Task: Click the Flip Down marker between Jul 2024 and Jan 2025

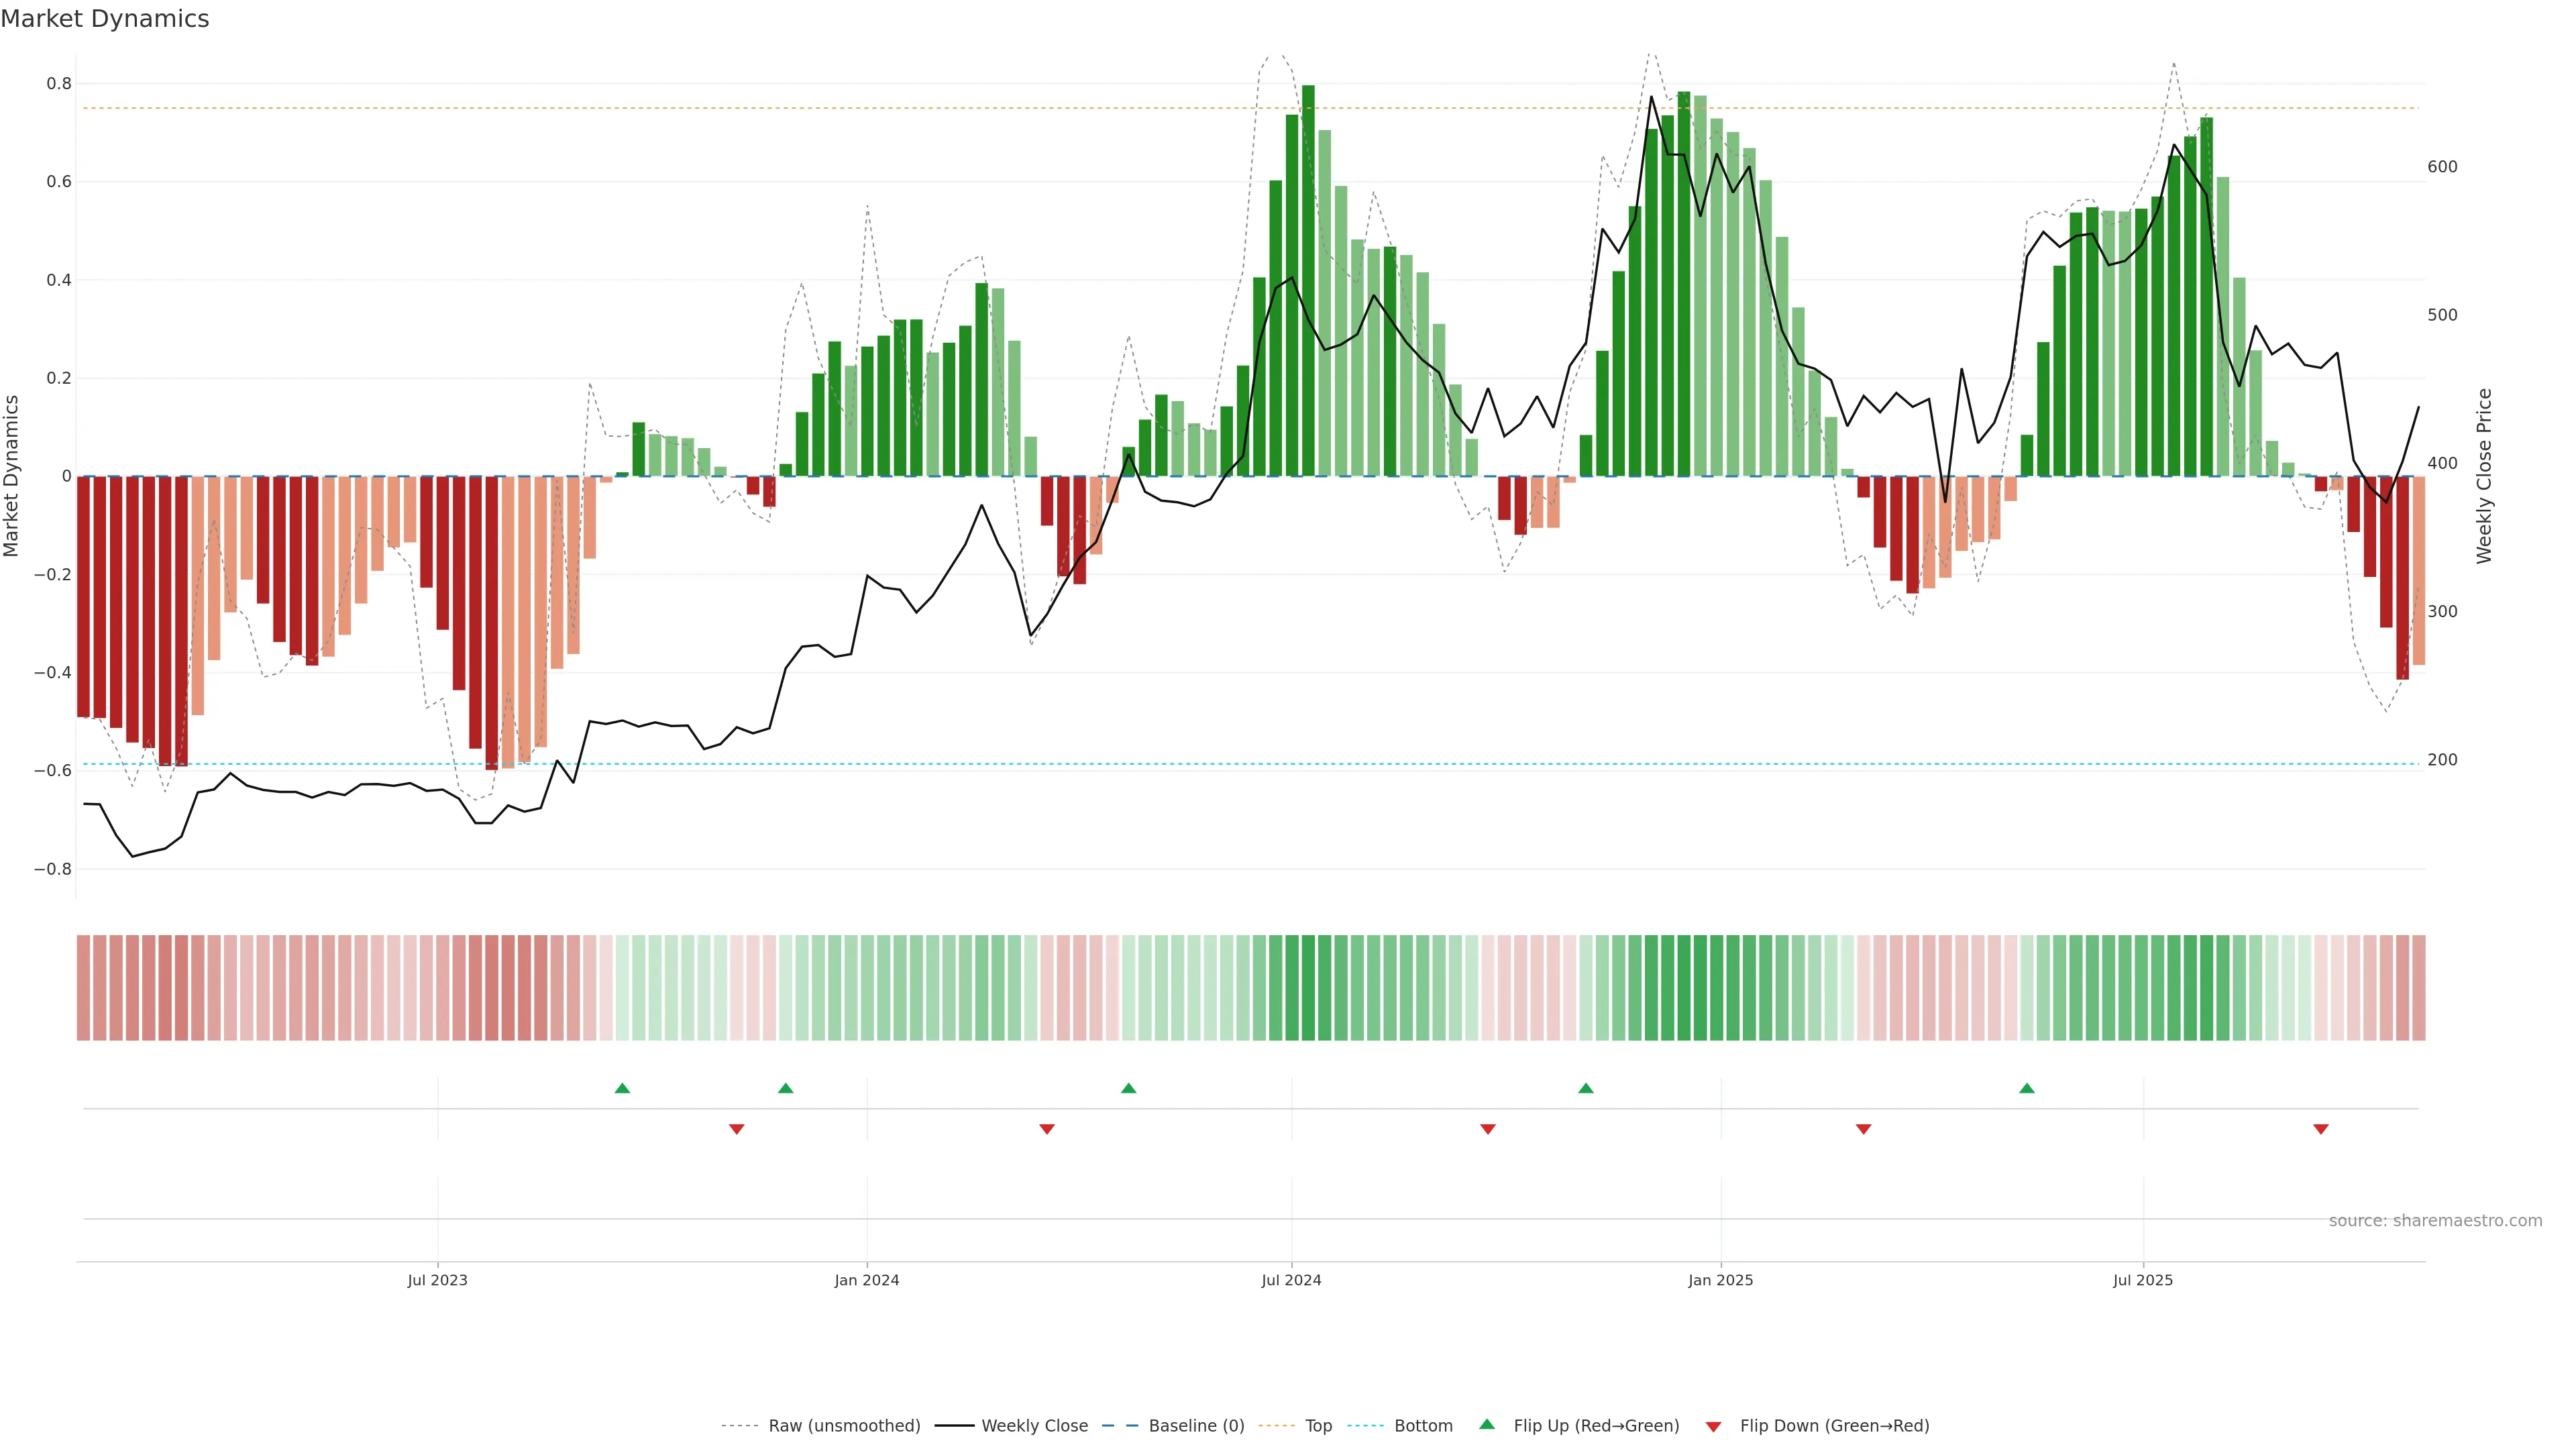Action: tap(1487, 1129)
